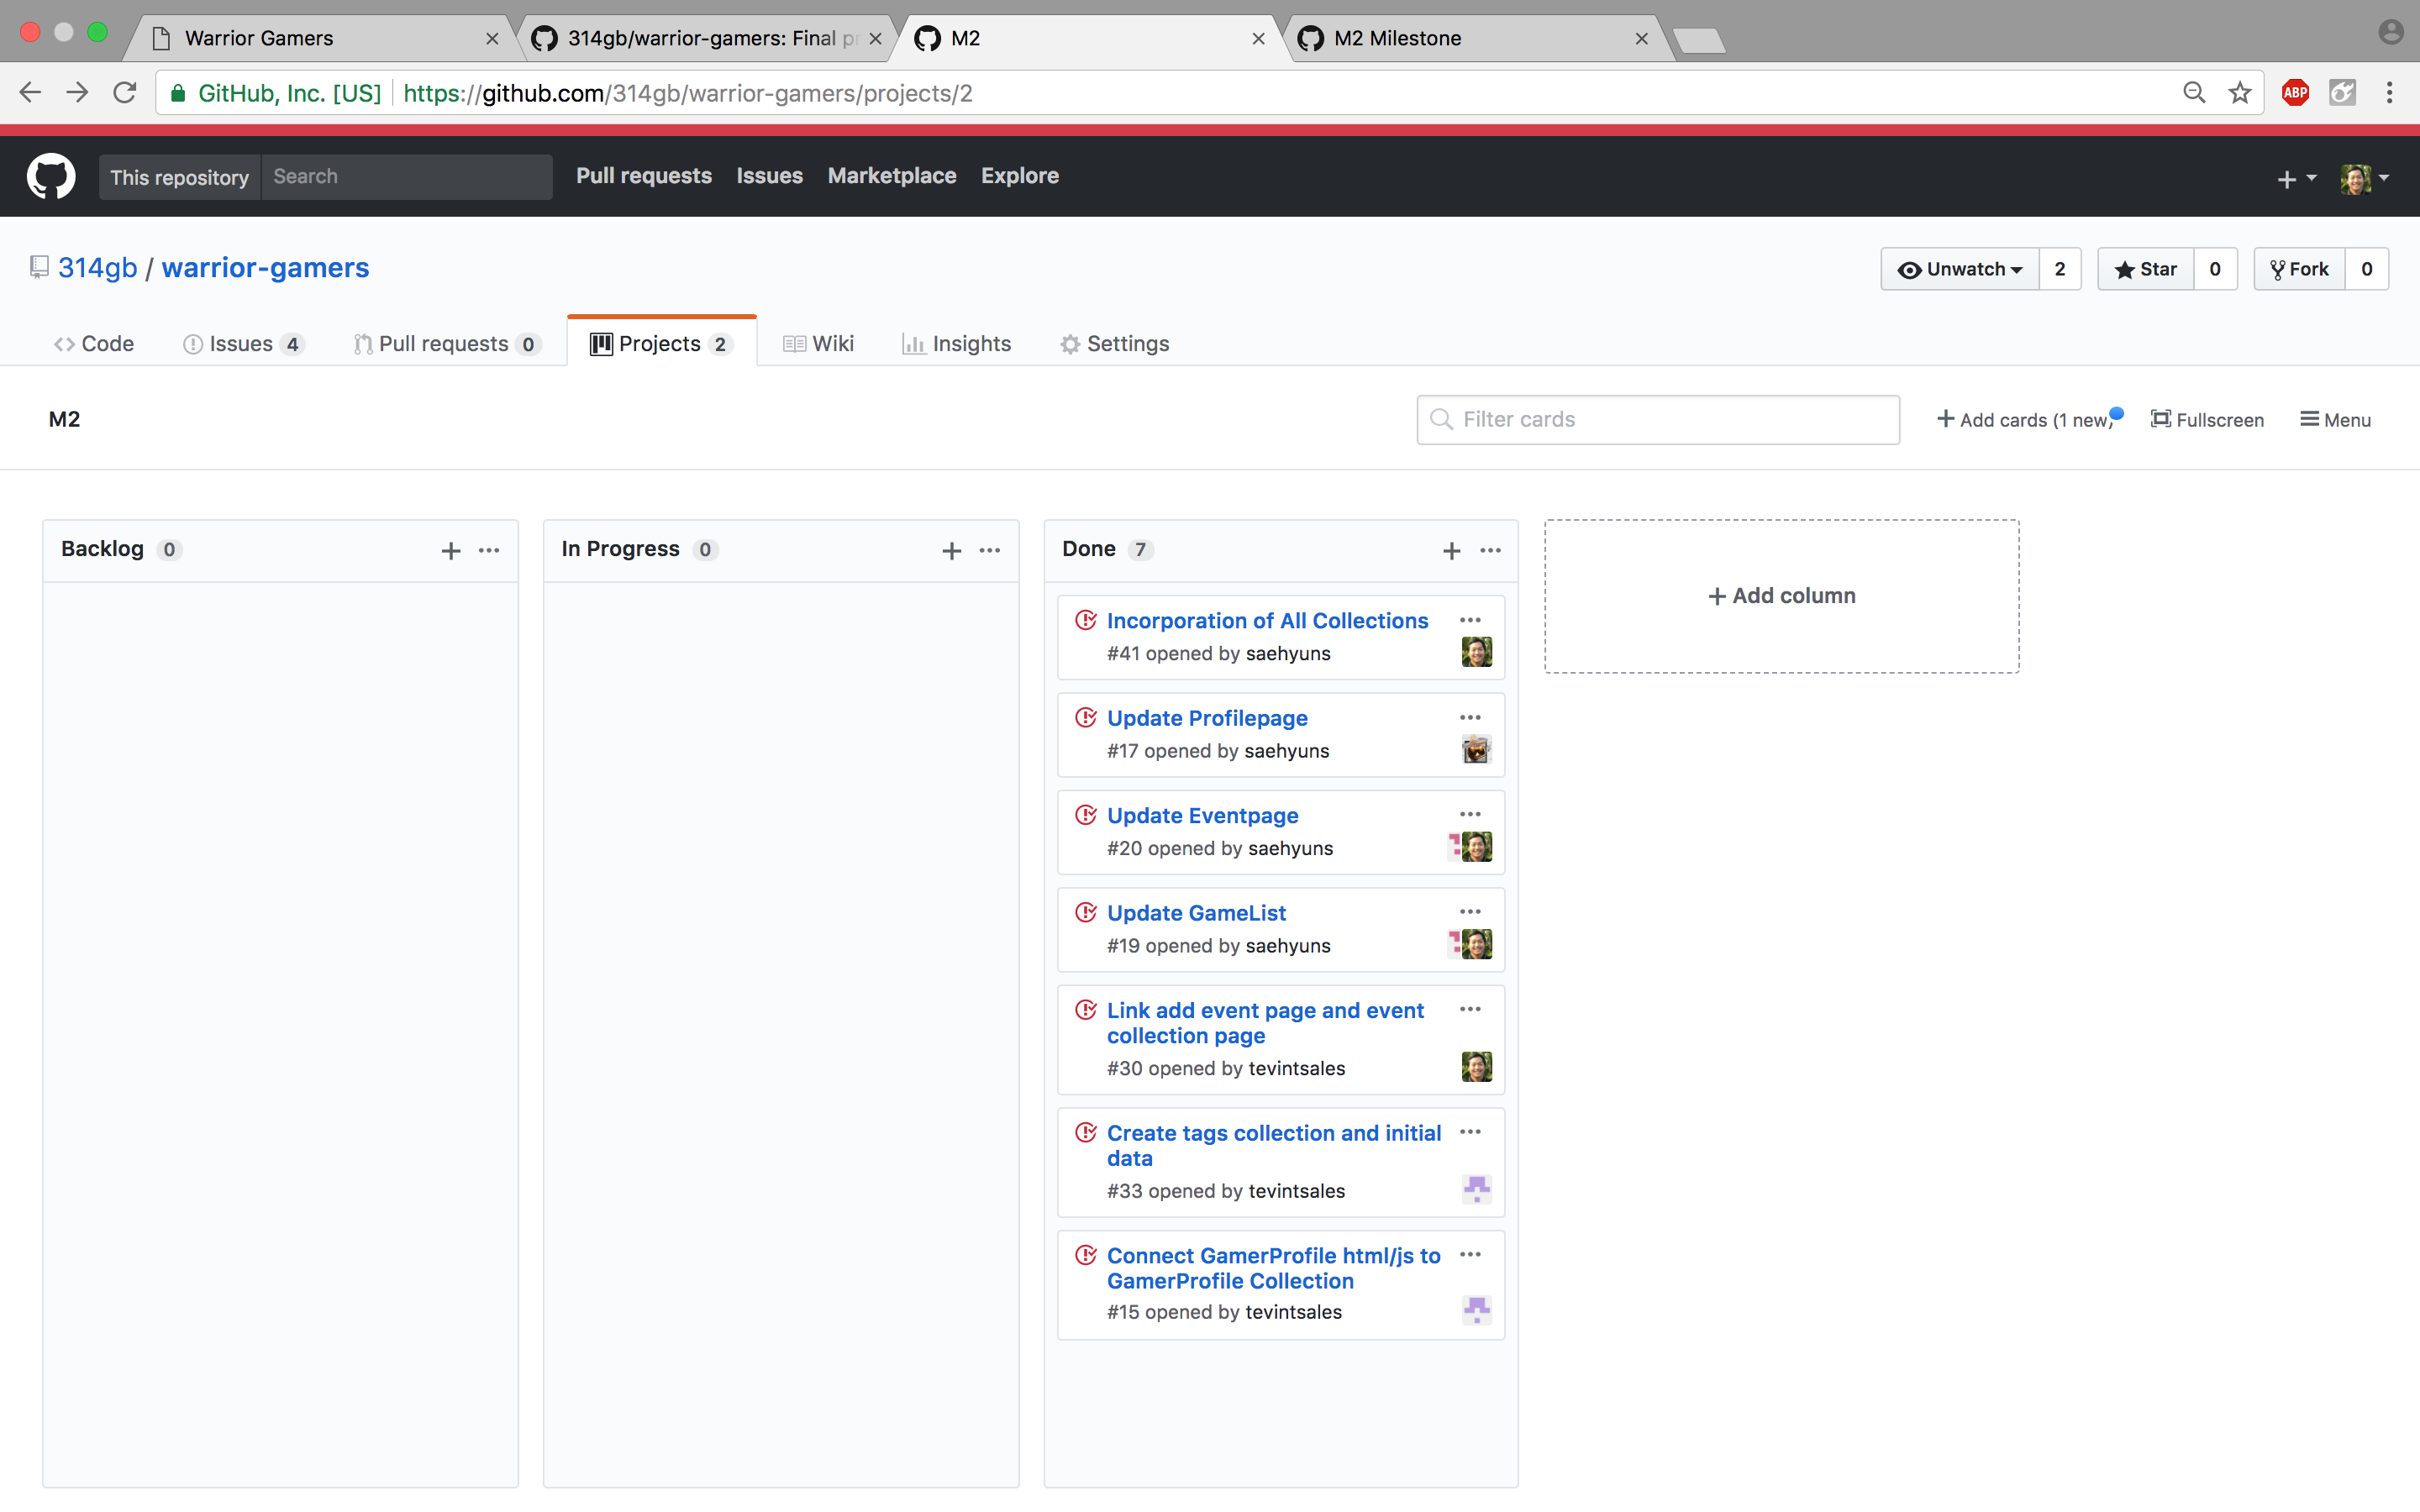The image size is (2420, 1512).
Task: Click assignee avatar on issue #33 card
Action: click(1476, 1189)
